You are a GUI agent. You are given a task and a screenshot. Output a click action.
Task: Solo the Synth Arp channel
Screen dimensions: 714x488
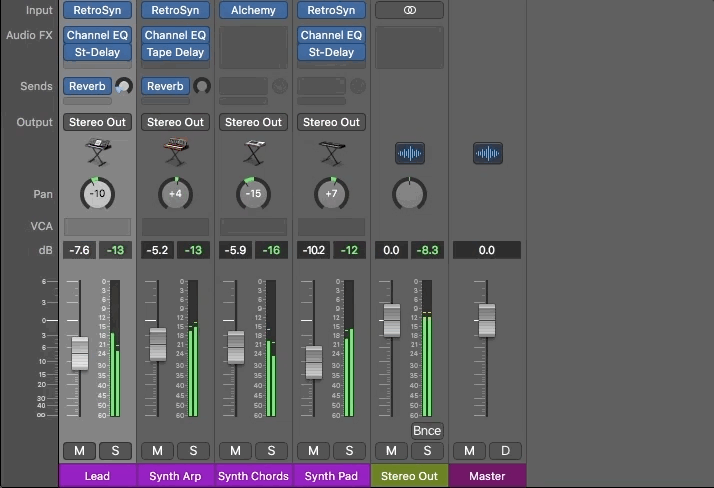(x=193, y=451)
